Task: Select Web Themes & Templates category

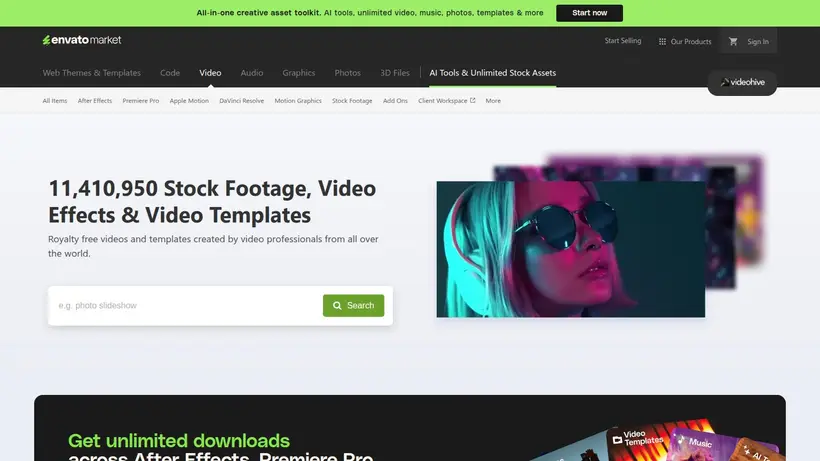Action: tap(92, 73)
